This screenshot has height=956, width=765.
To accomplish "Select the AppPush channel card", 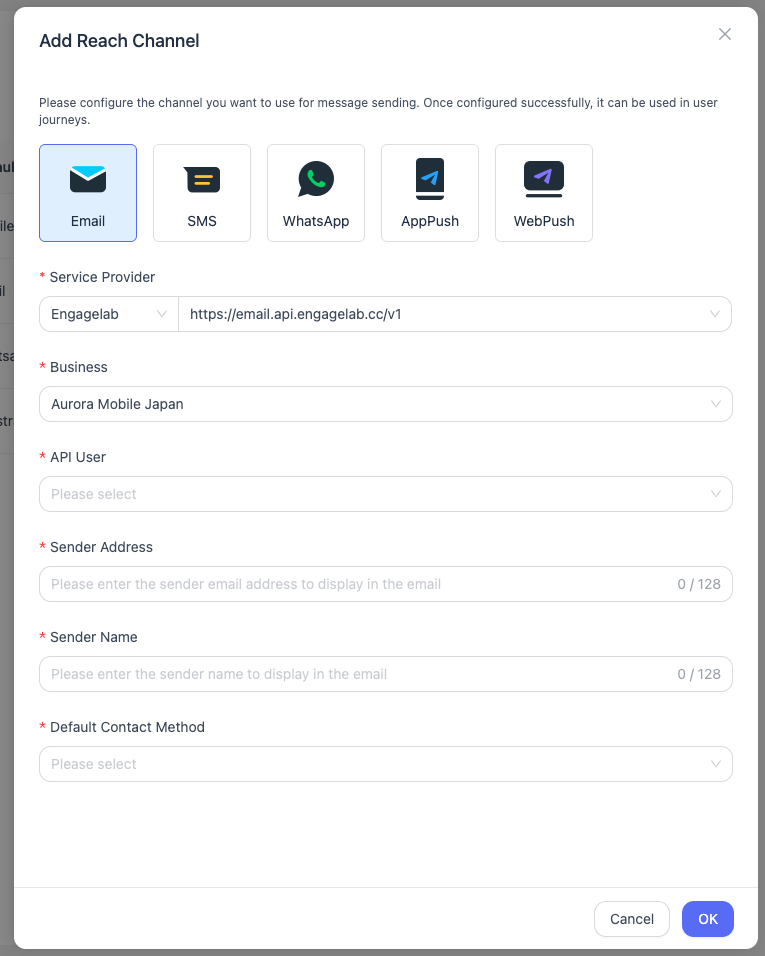I will (430, 193).
